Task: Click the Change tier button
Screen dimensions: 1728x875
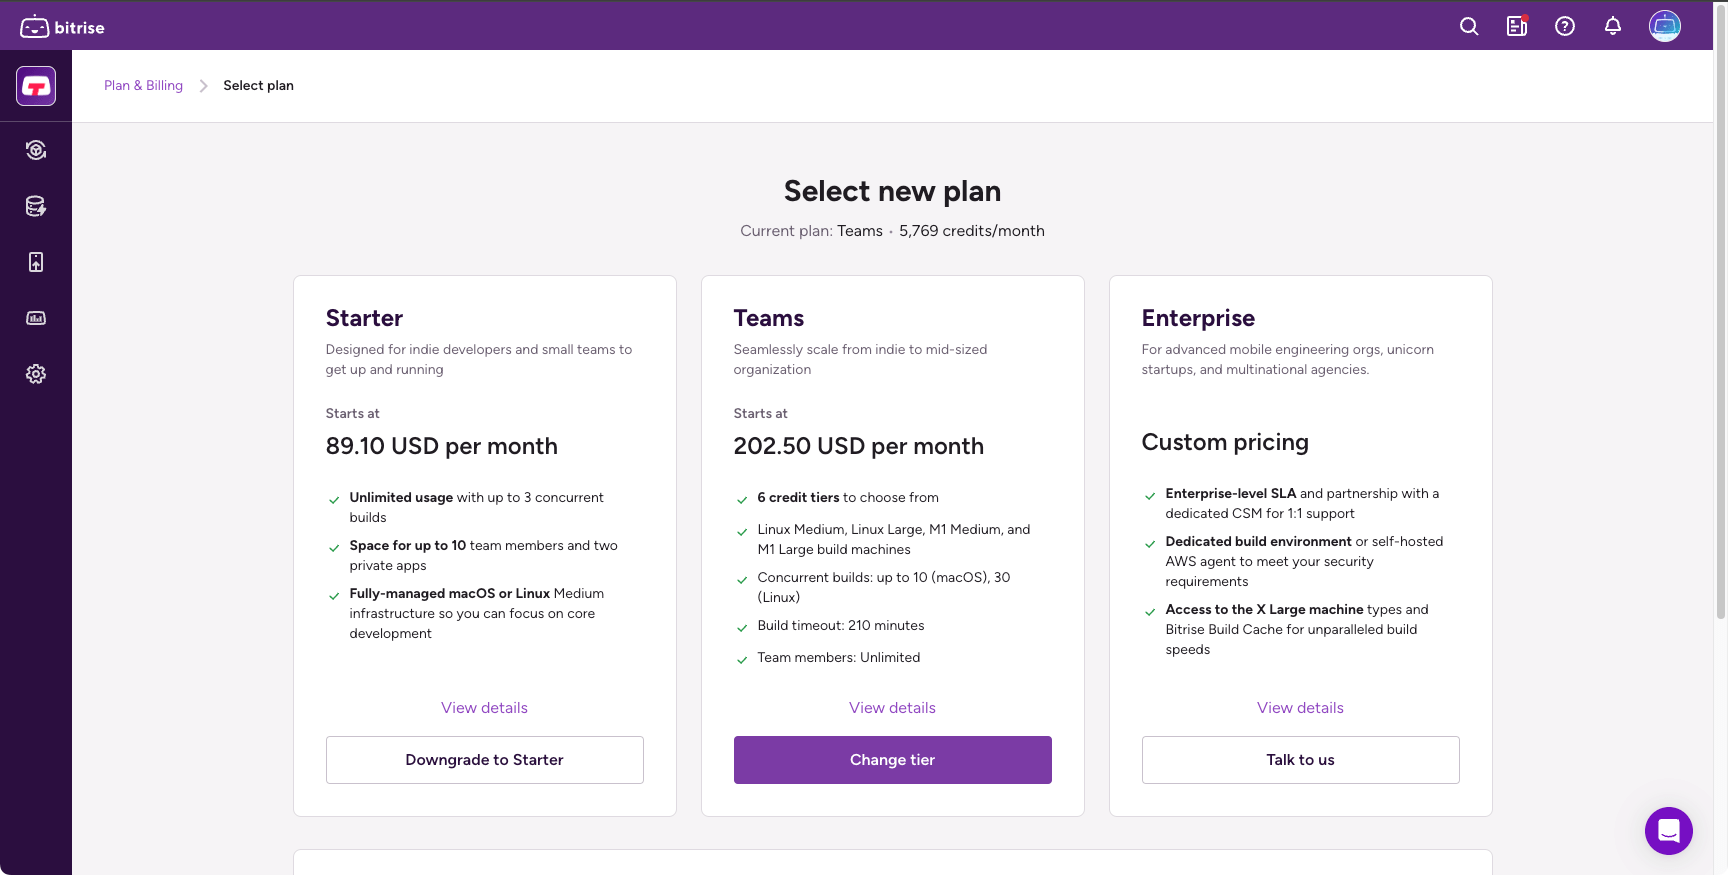Action: (892, 759)
